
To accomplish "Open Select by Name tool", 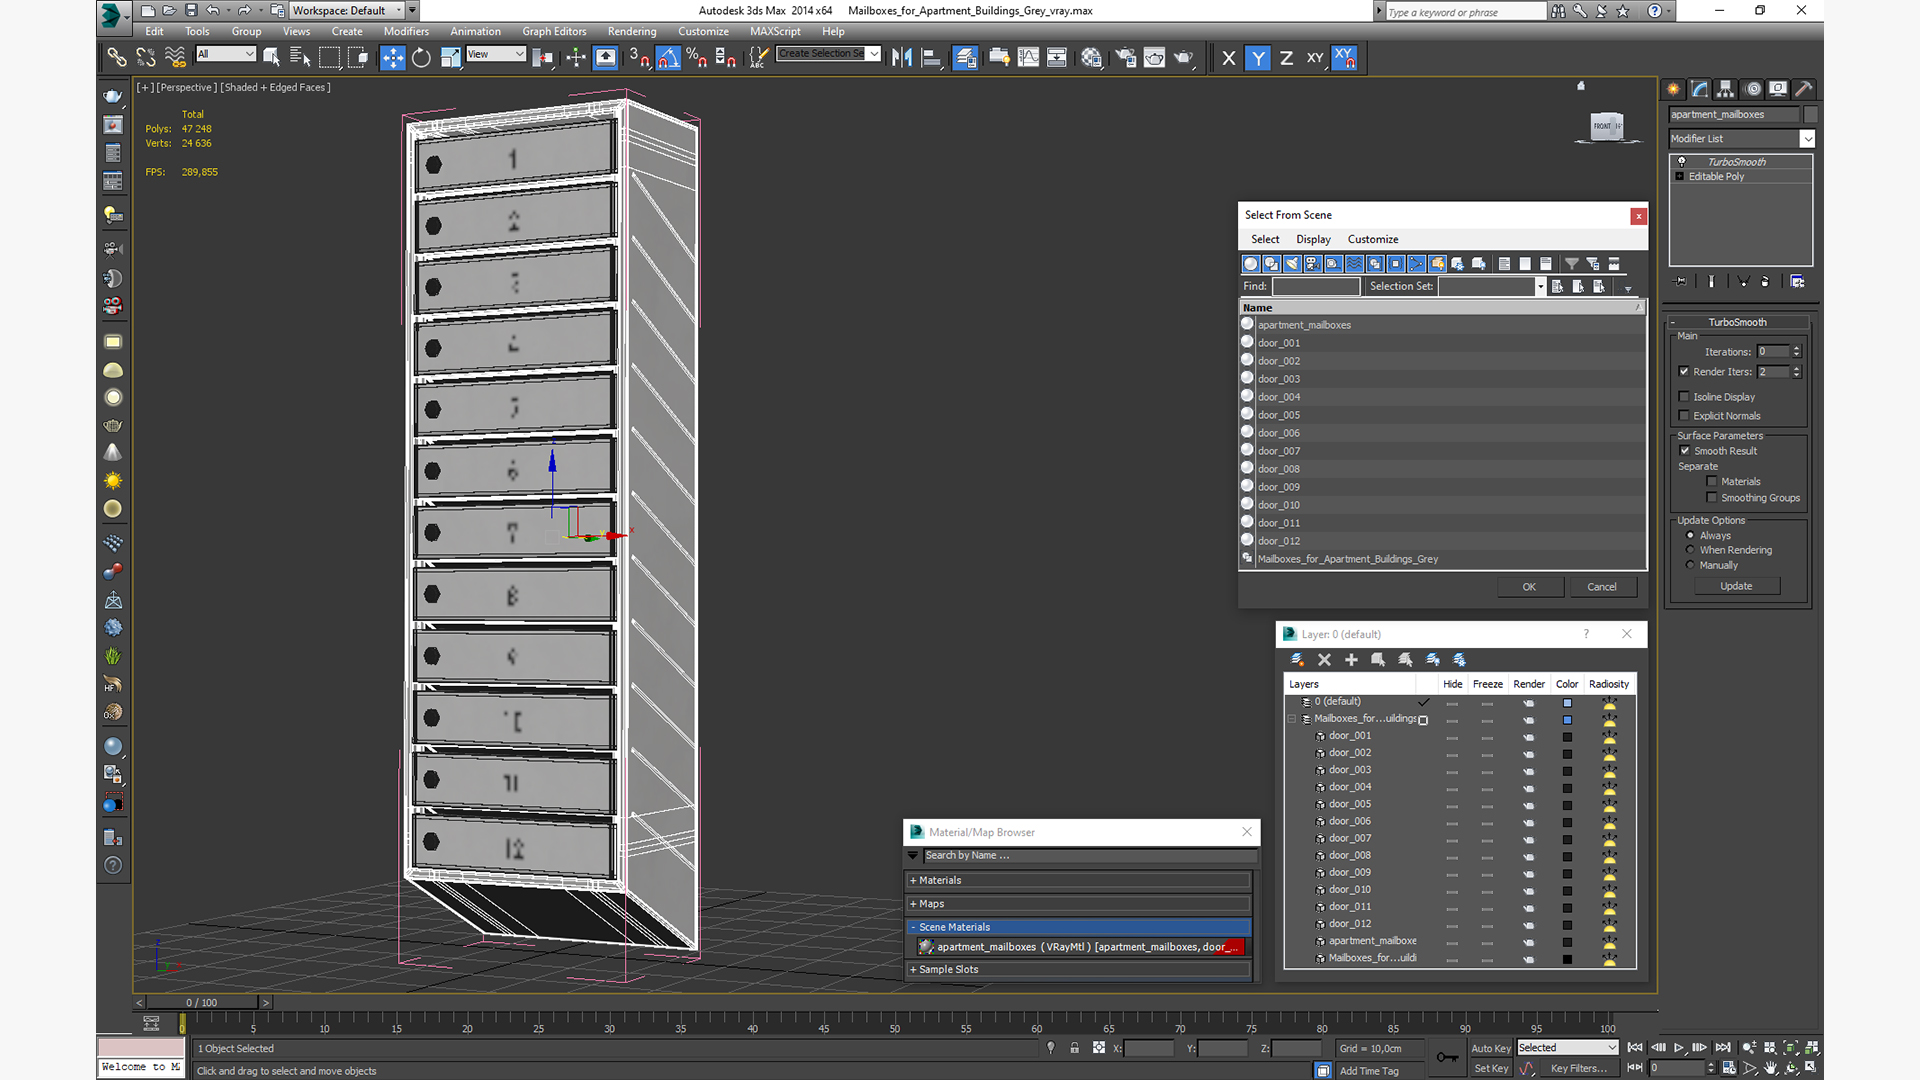I will coord(299,58).
